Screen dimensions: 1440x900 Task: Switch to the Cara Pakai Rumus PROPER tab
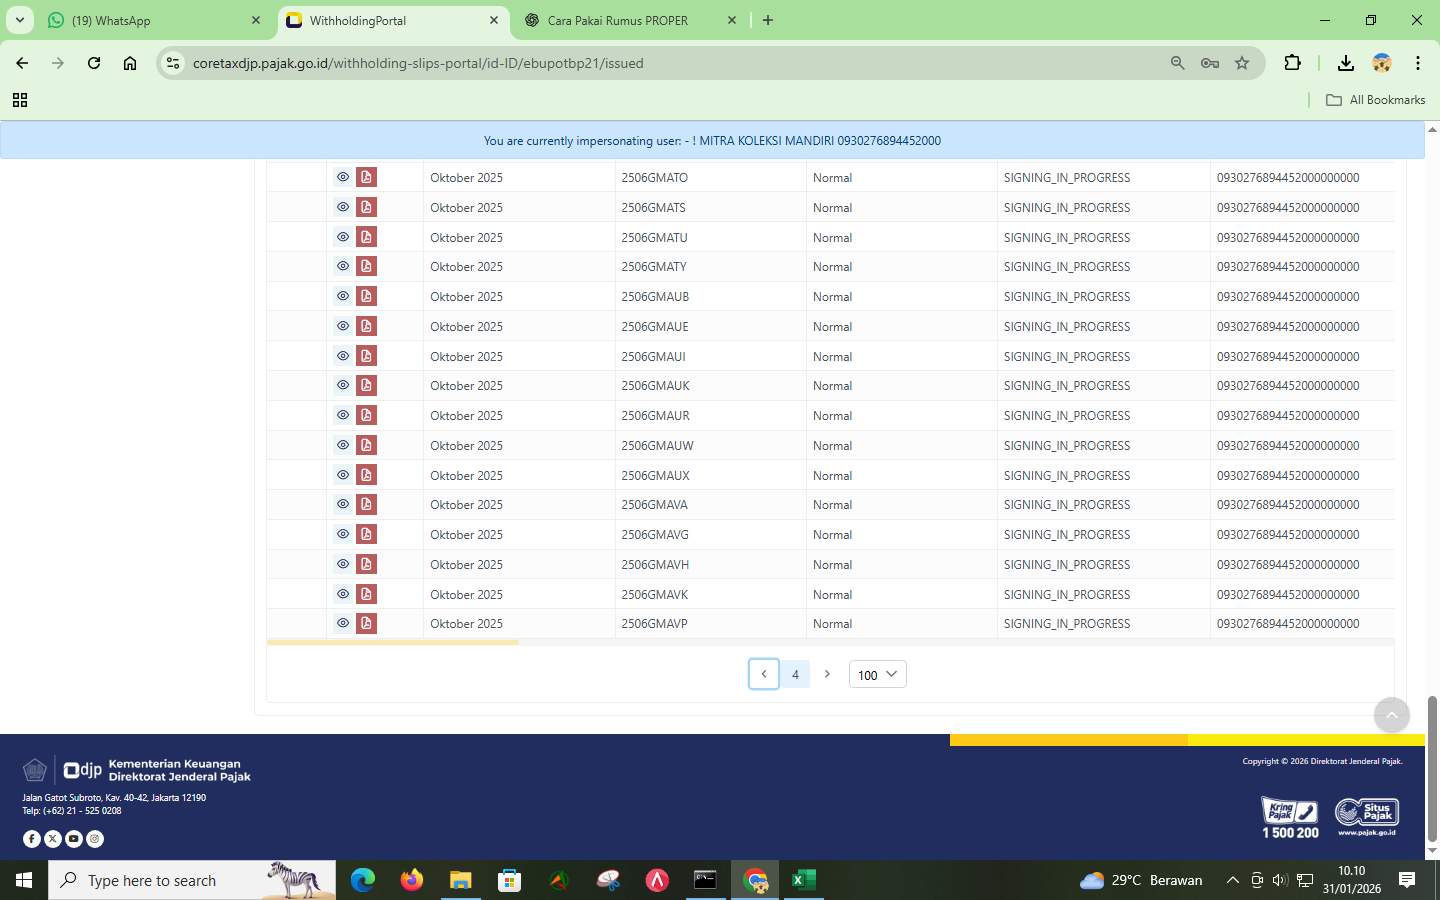[620, 20]
